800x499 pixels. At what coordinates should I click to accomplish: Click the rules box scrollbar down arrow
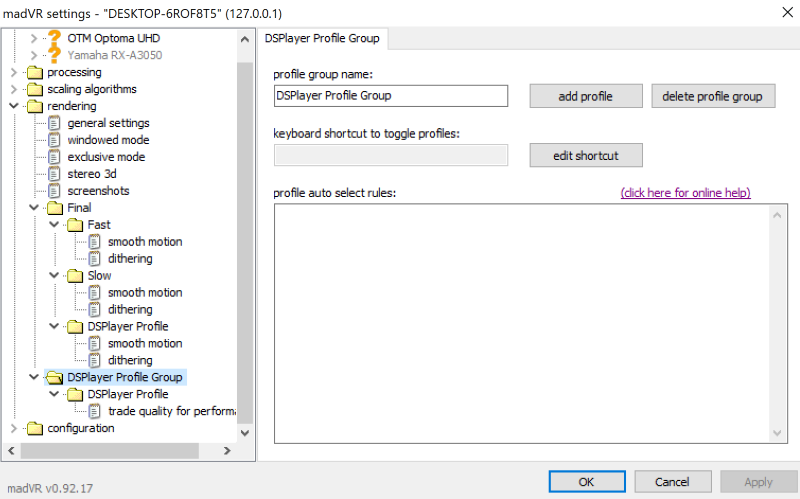click(x=777, y=433)
